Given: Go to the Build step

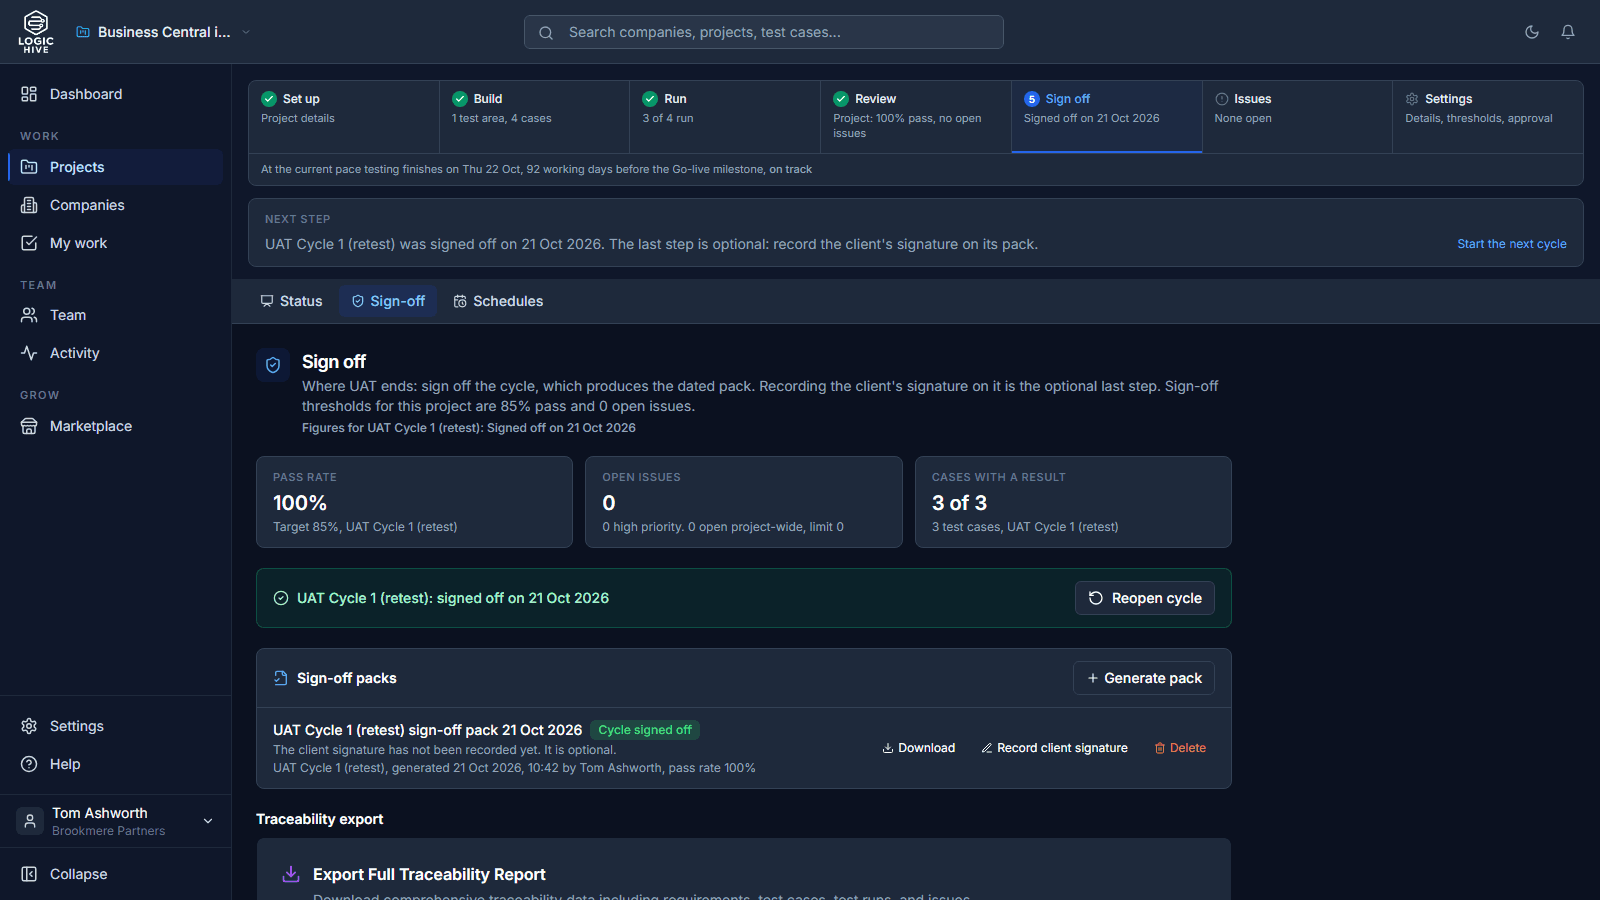Looking at the screenshot, I should point(534,117).
